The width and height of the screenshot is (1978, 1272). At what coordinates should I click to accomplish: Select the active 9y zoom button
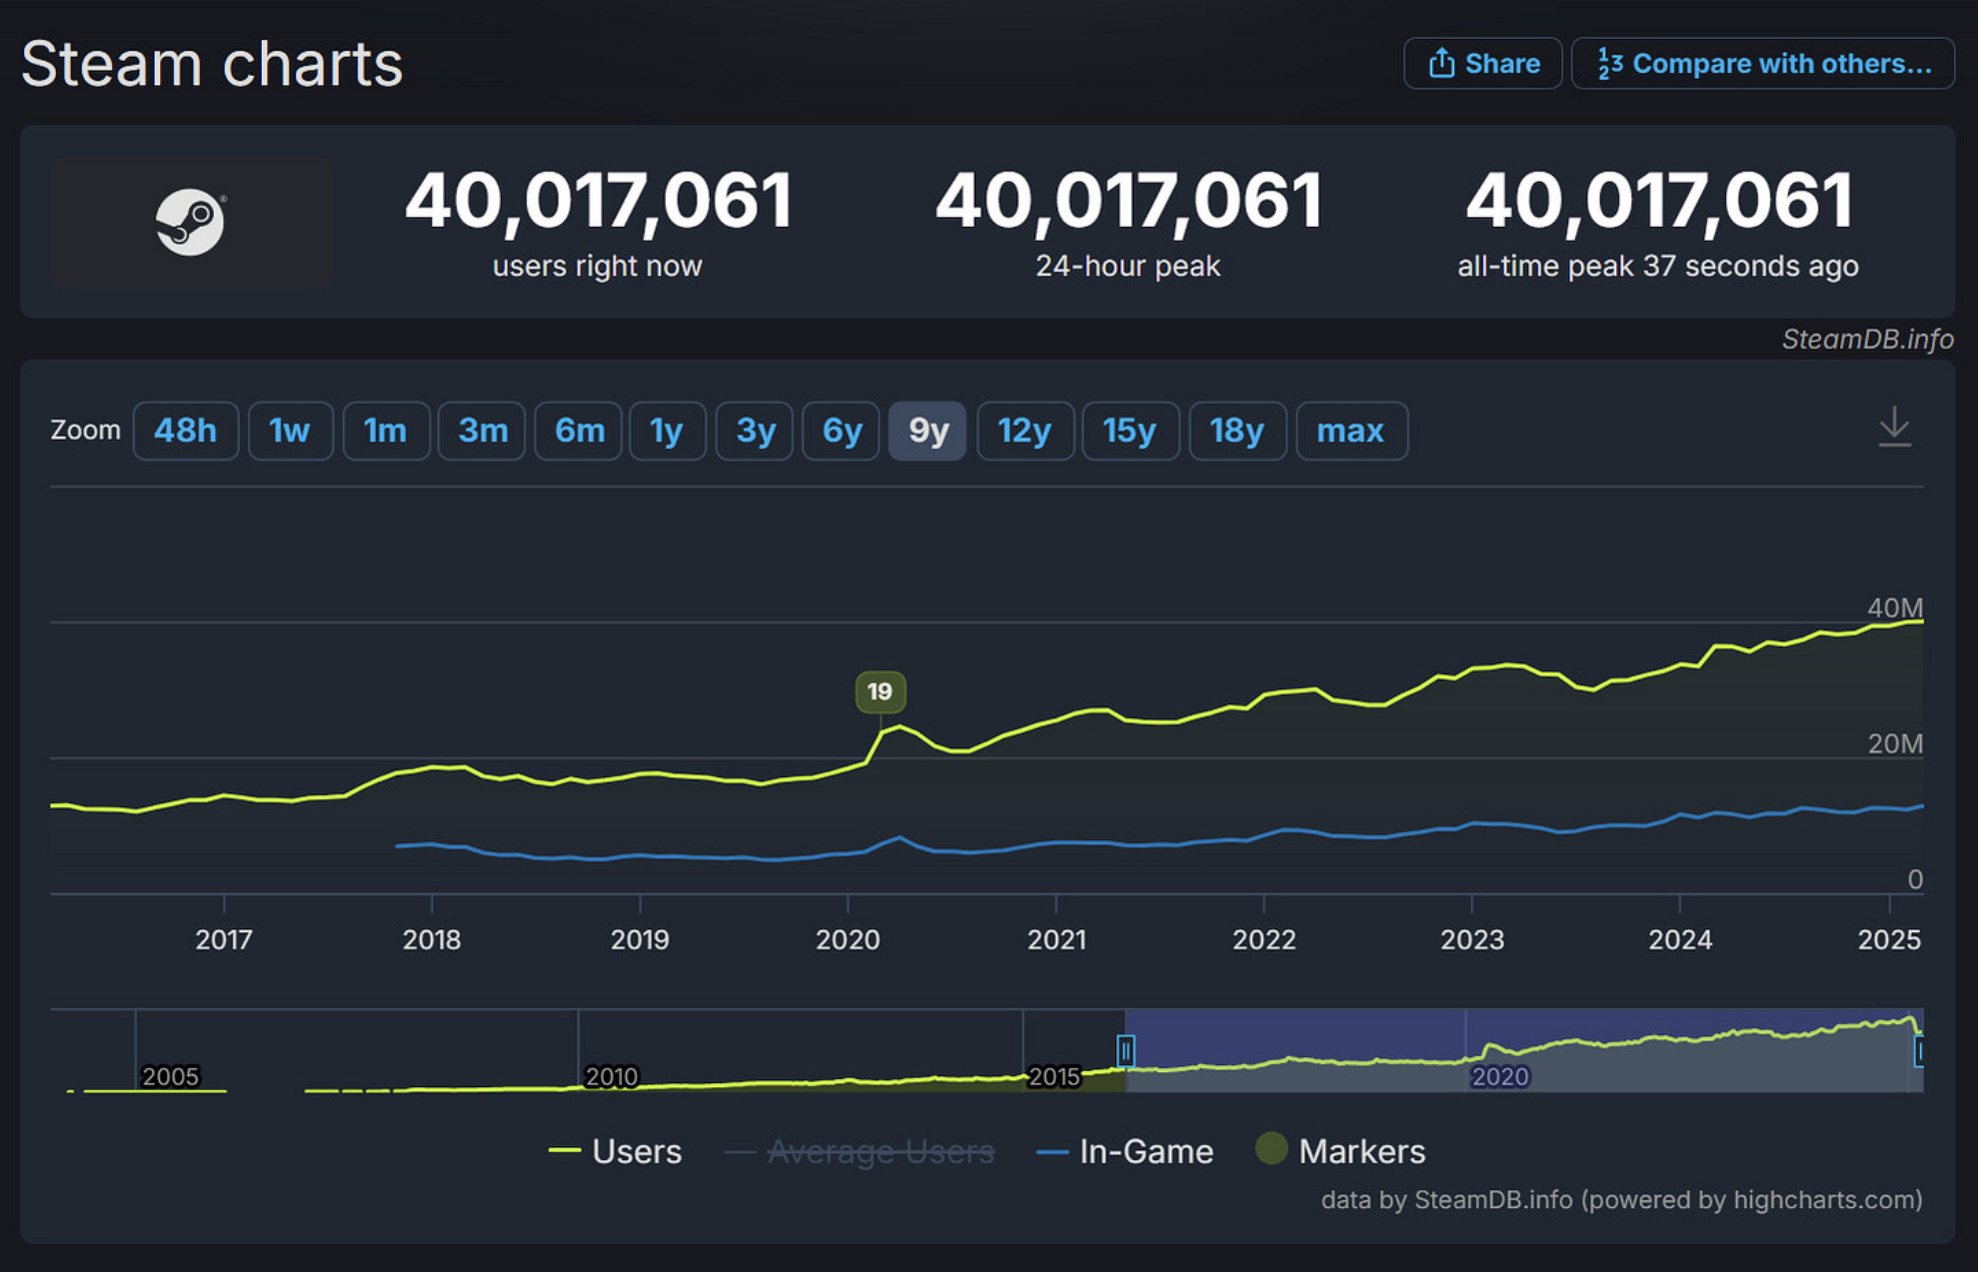click(x=928, y=431)
